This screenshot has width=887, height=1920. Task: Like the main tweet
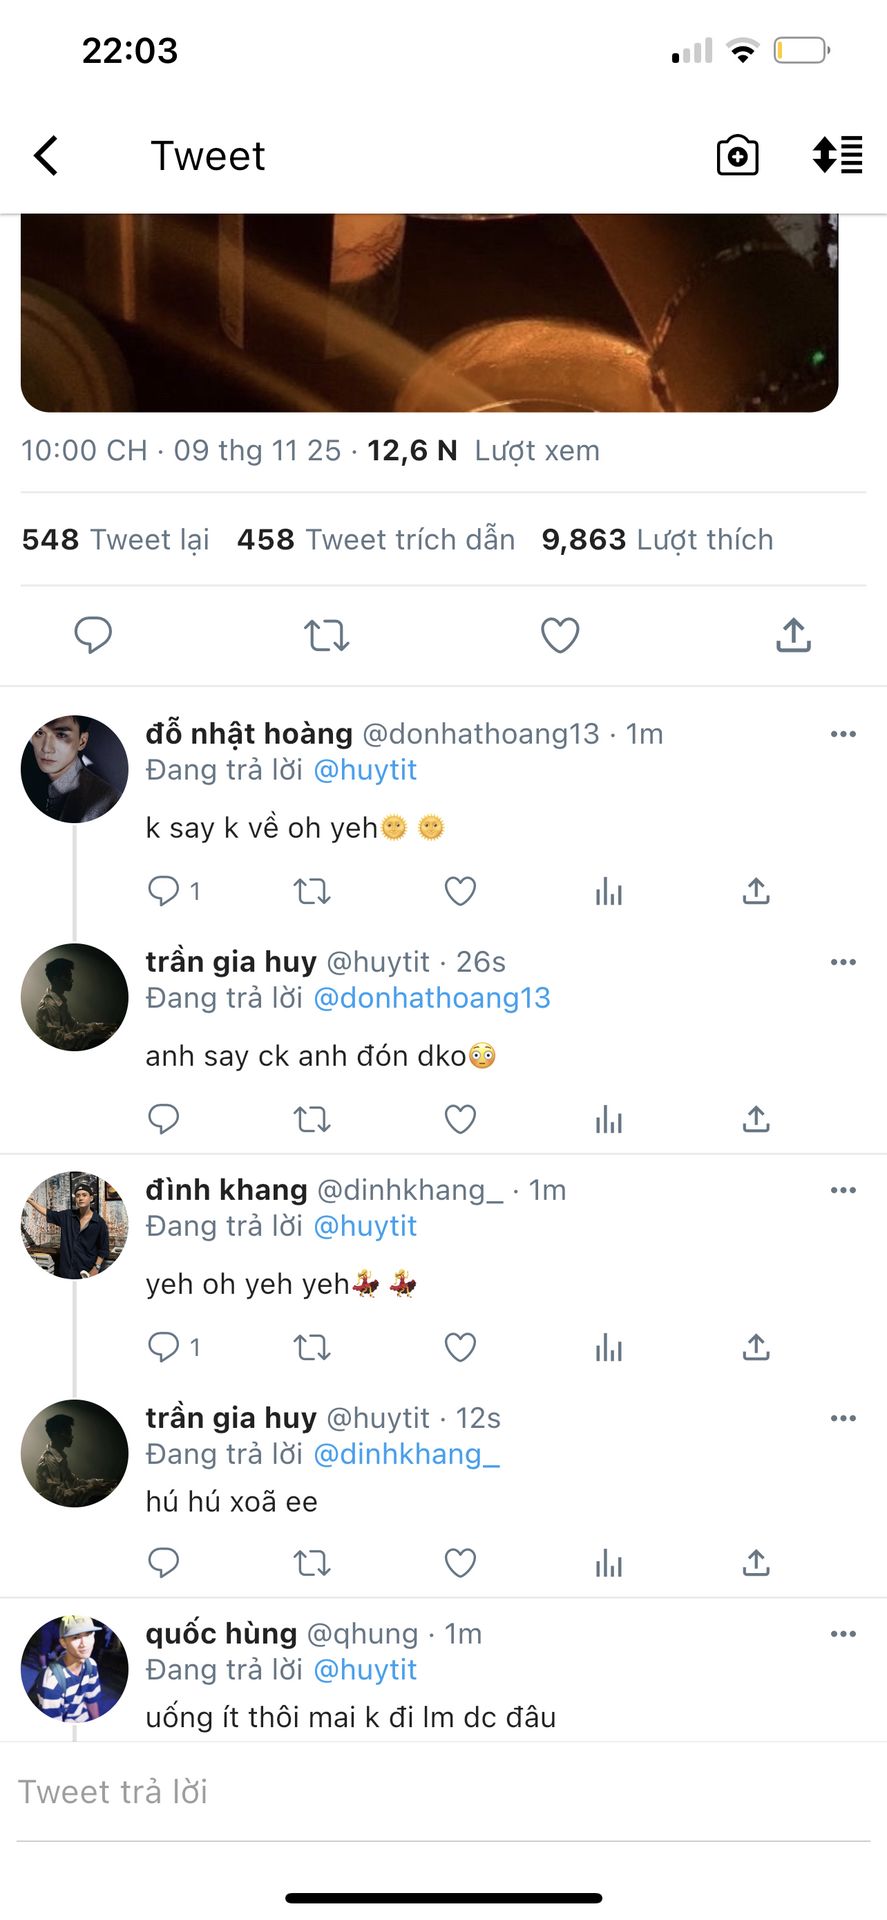tap(560, 635)
